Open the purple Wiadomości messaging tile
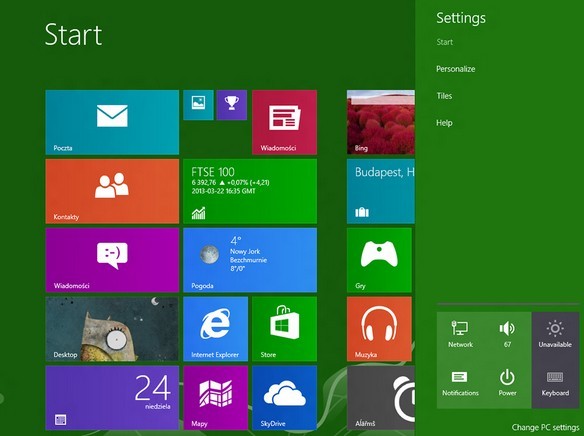 112,260
